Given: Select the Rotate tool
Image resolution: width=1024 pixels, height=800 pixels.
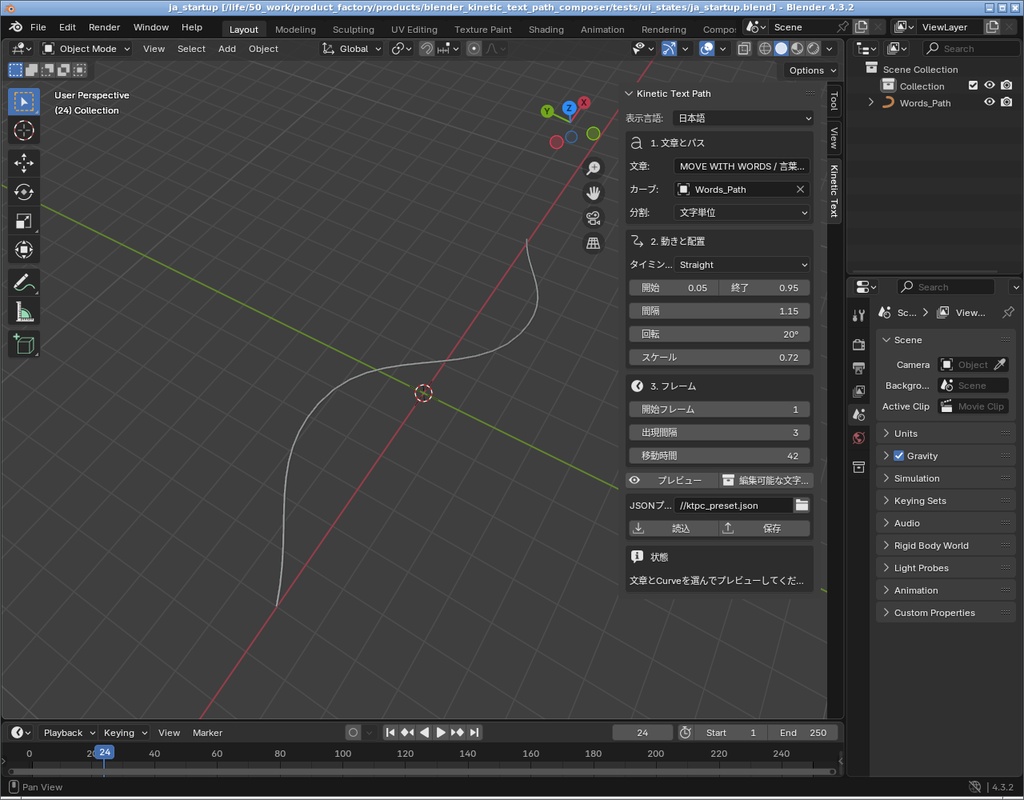Looking at the screenshot, I should click(24, 192).
